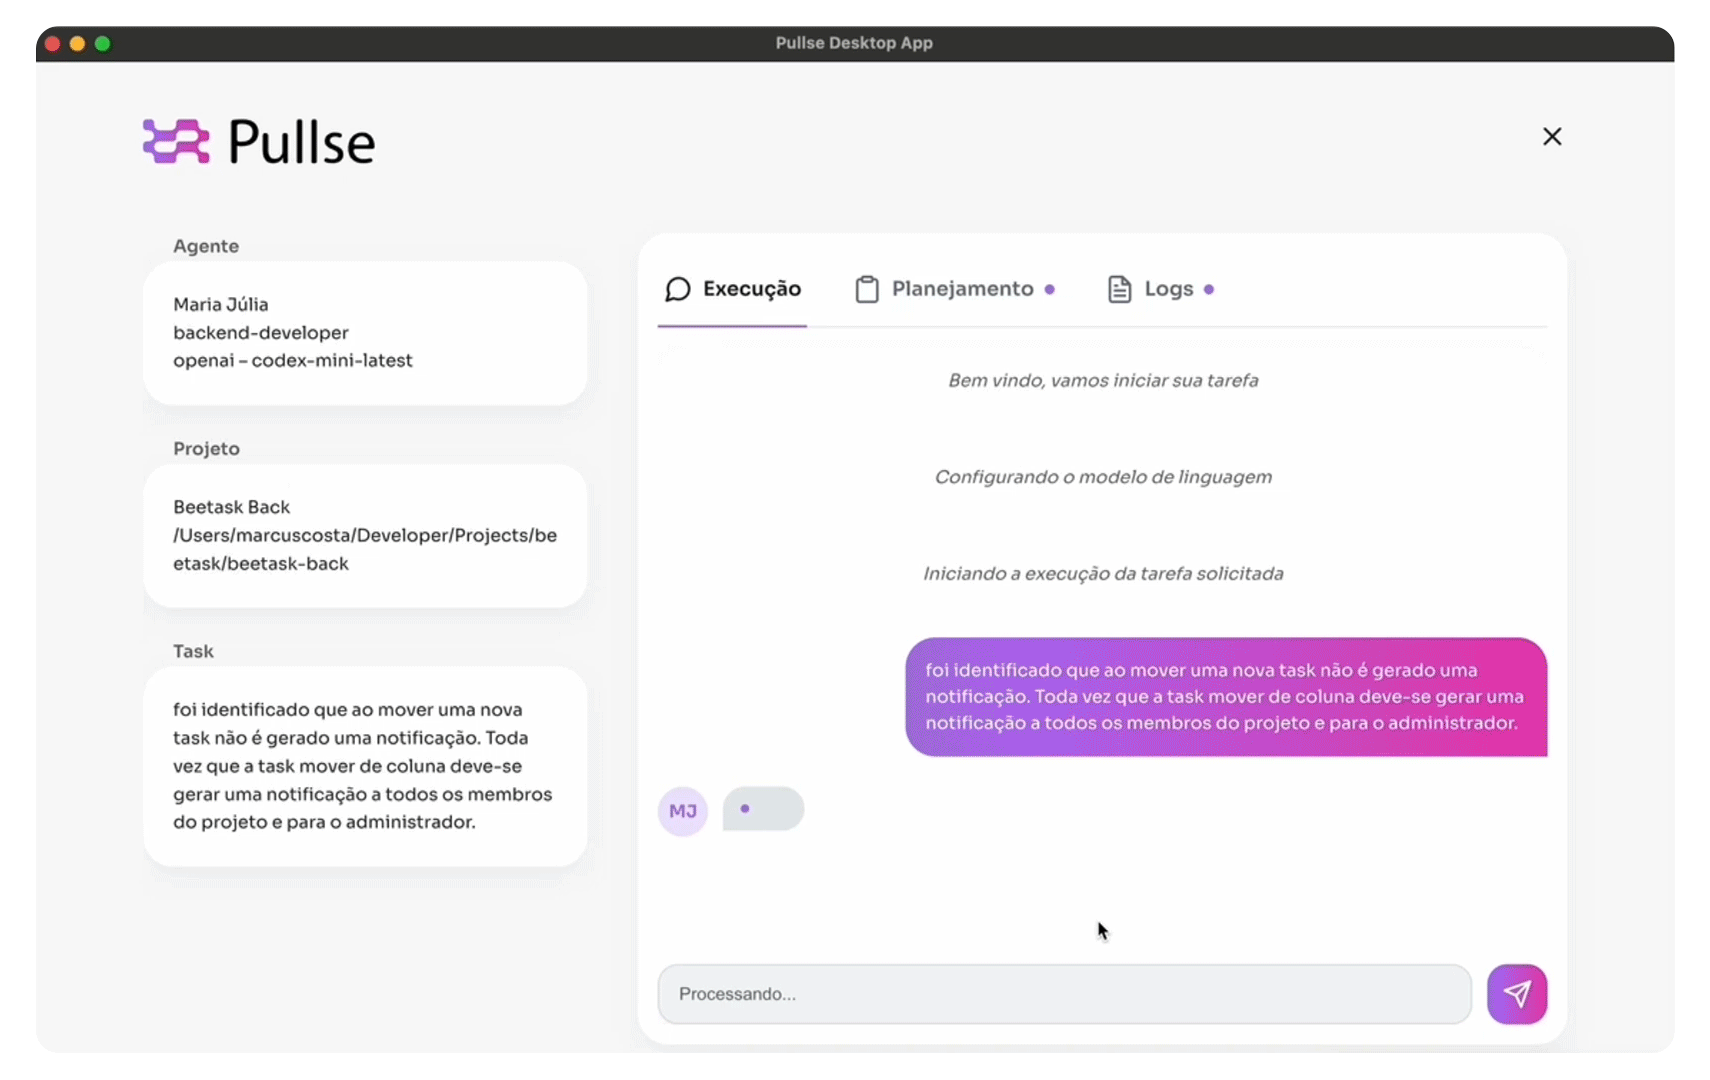Click the backend-developer role text

click(261, 332)
